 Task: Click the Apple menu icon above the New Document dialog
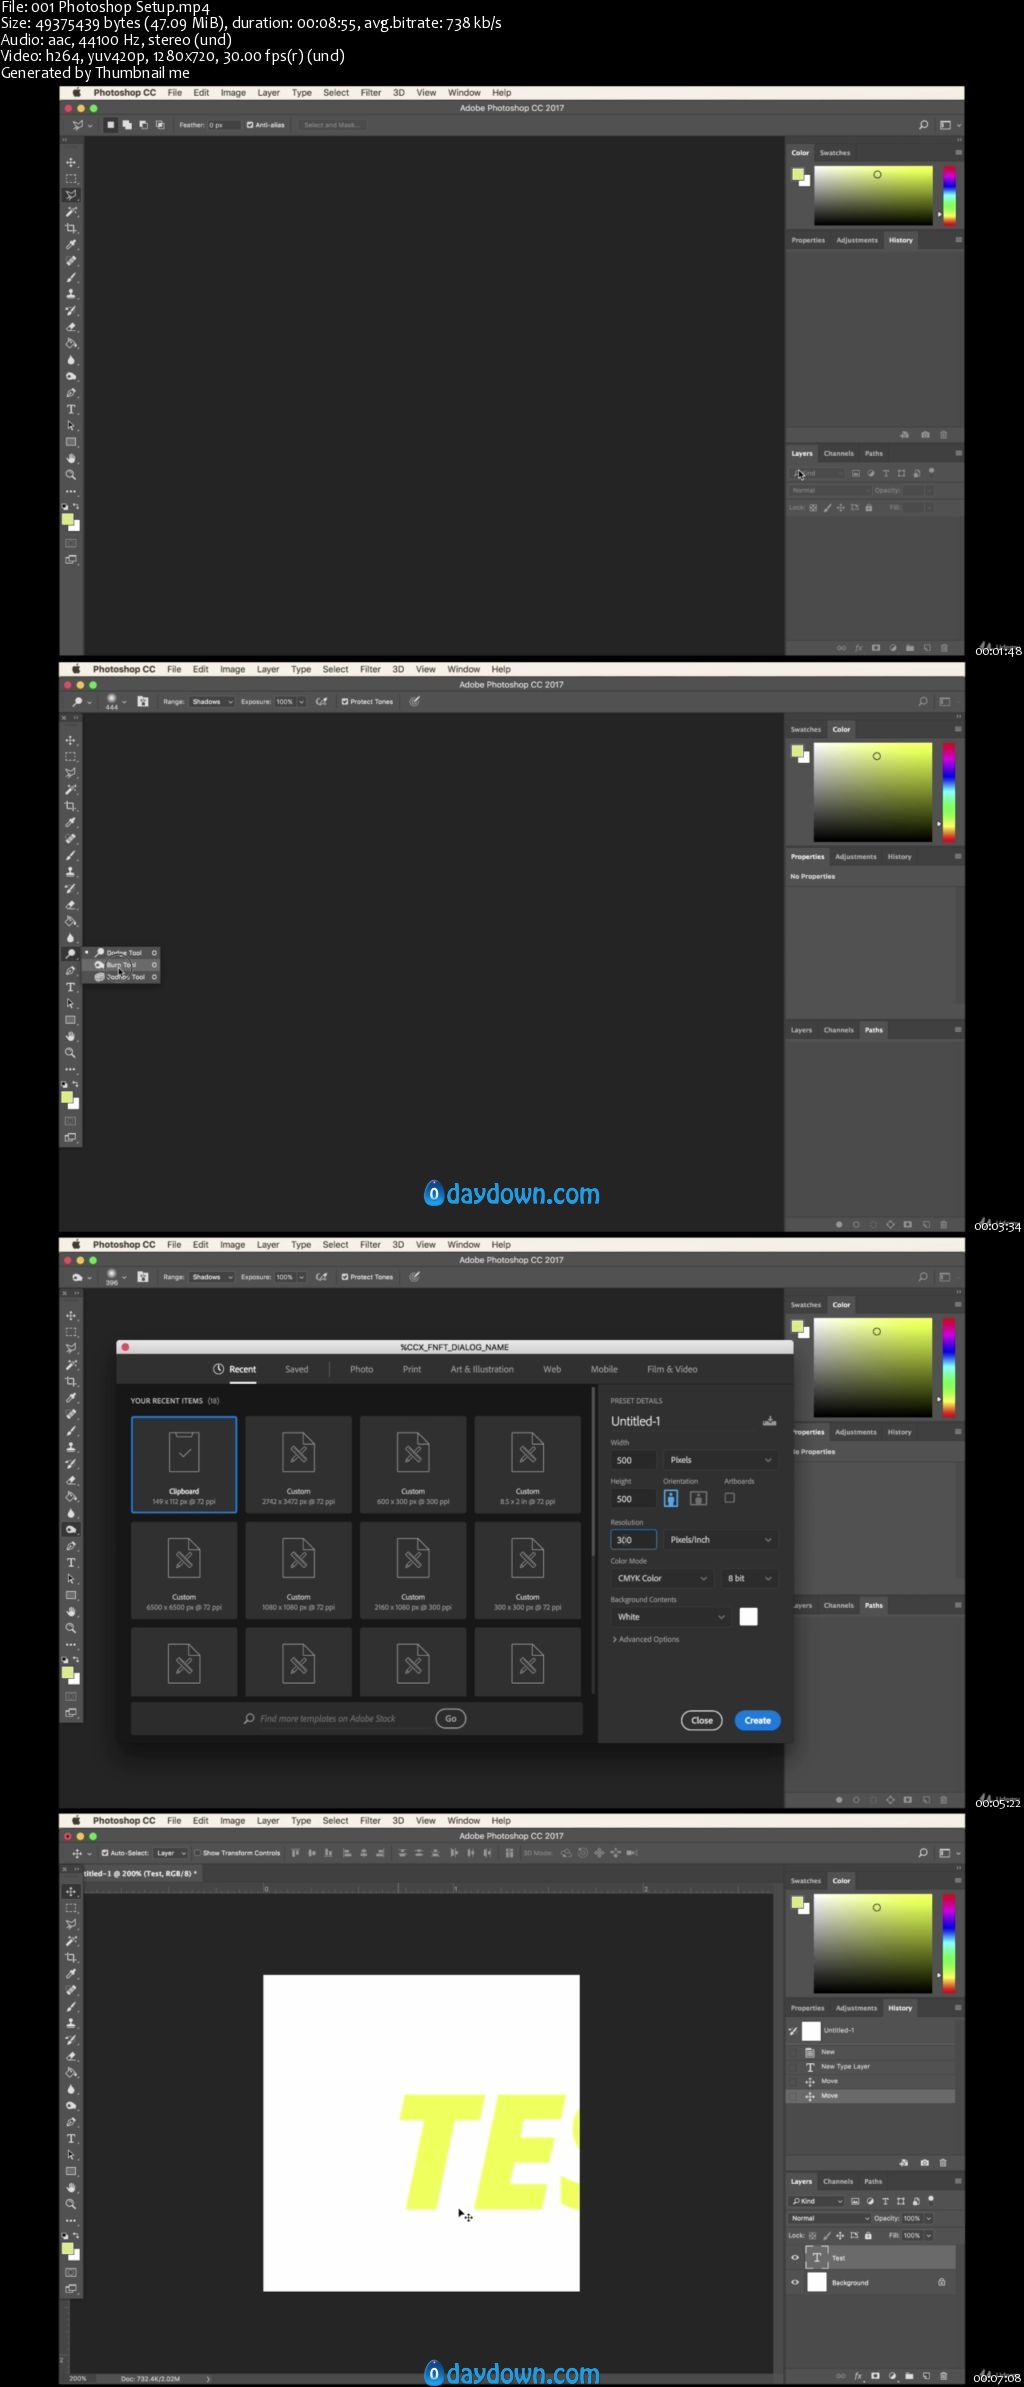(75, 1245)
